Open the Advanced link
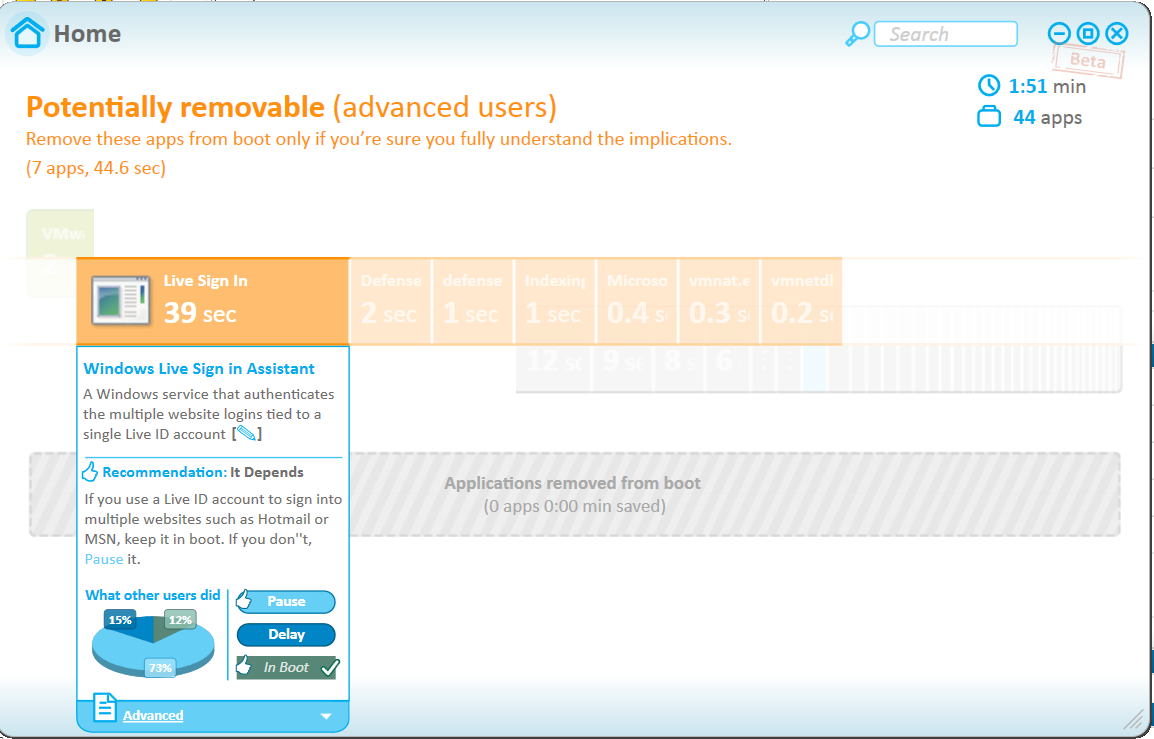Image resolution: width=1154 pixels, height=739 pixels. pos(153,715)
